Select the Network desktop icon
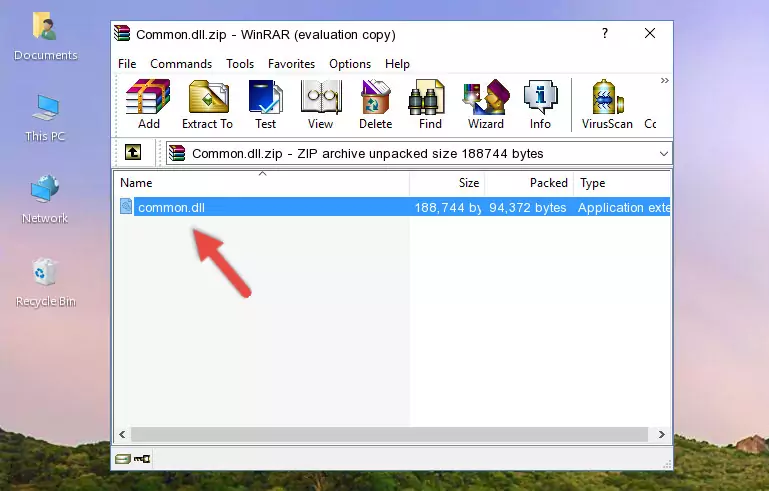Image resolution: width=769 pixels, height=491 pixels. click(45, 199)
